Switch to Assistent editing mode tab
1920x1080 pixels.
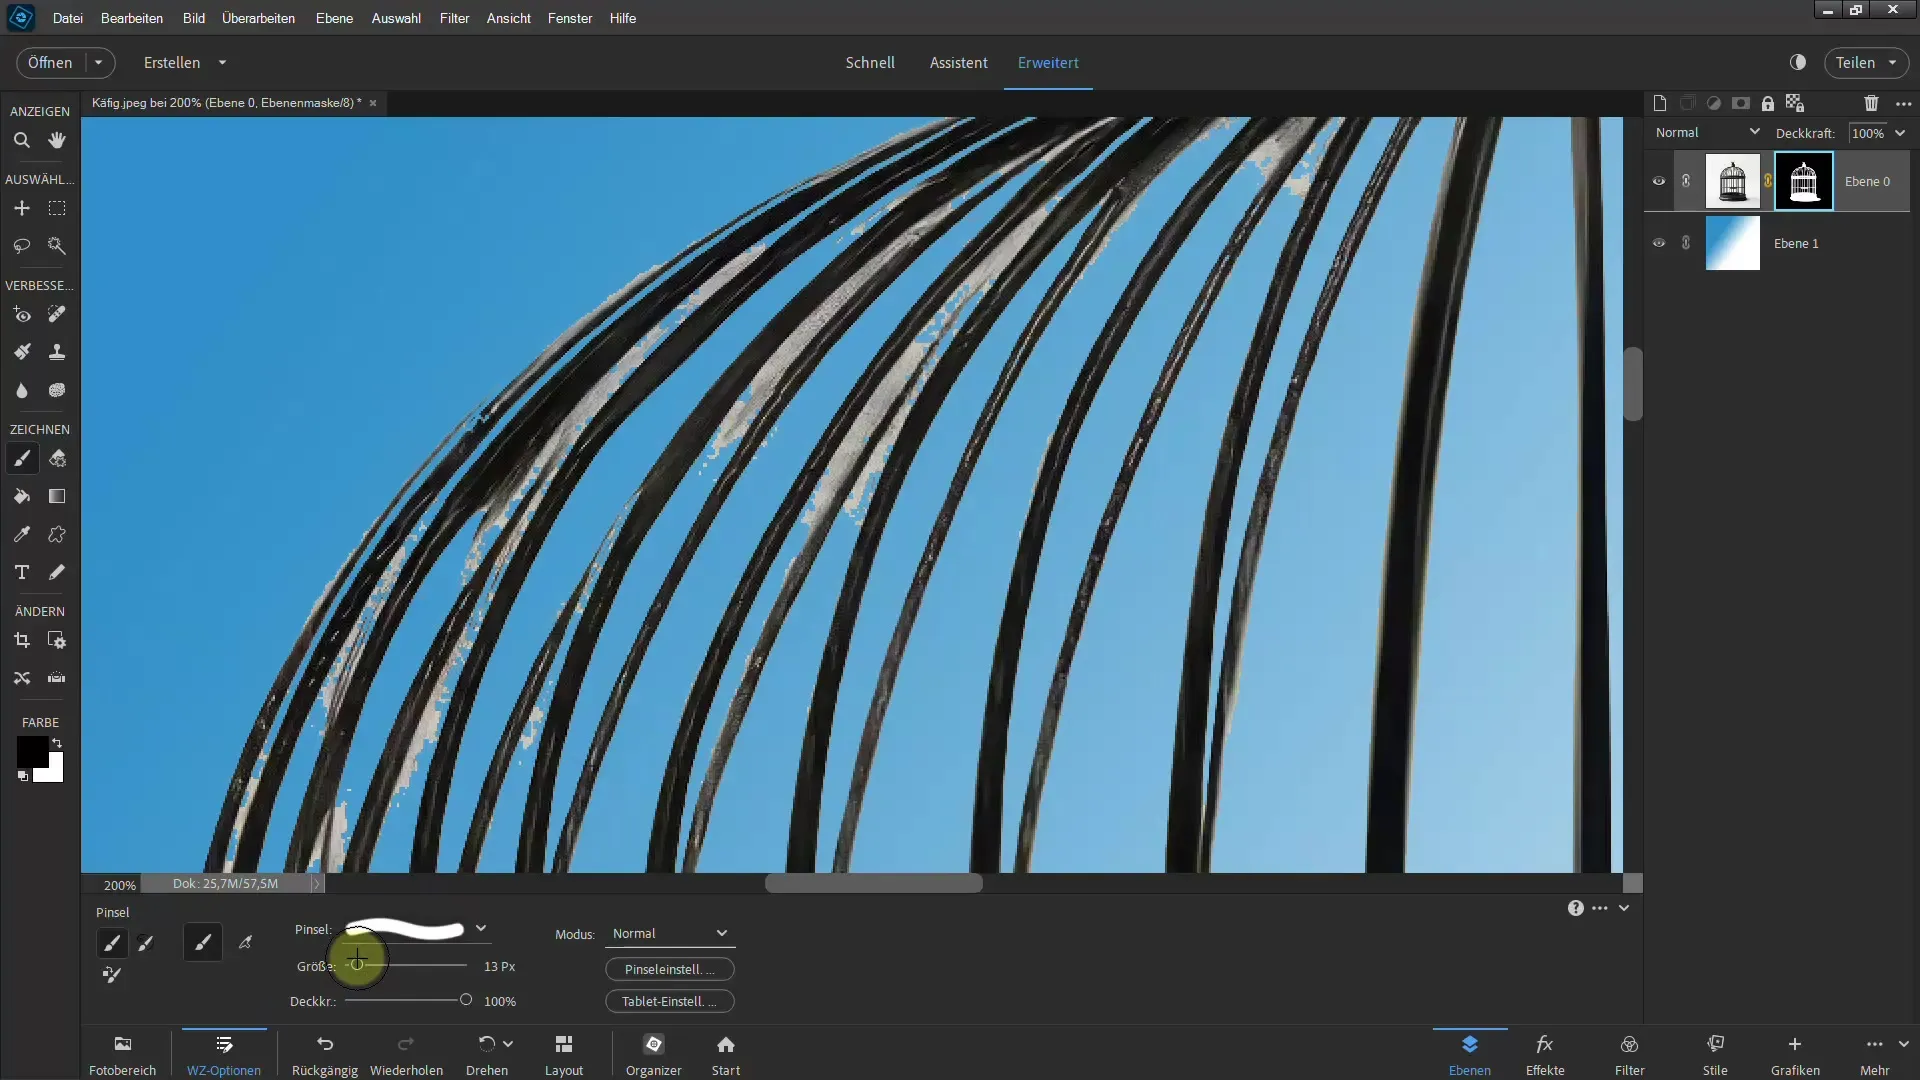959,62
